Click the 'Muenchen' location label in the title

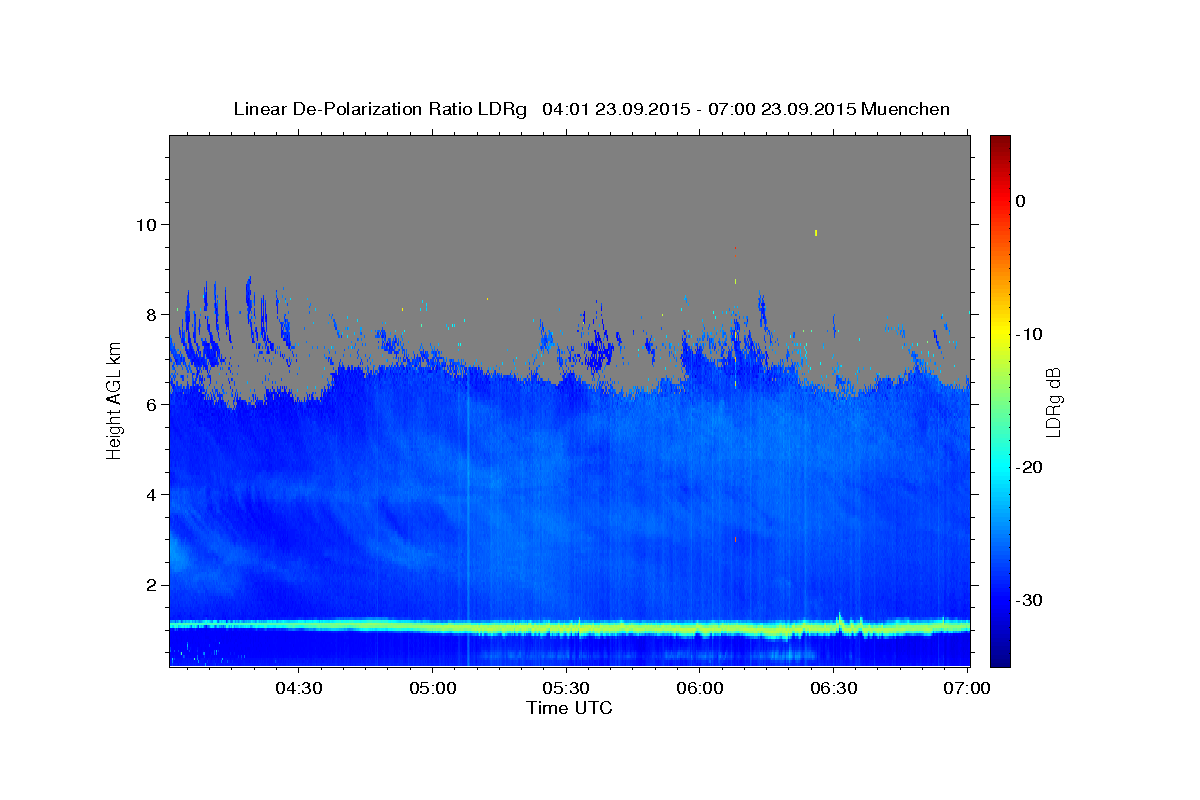tap(905, 109)
